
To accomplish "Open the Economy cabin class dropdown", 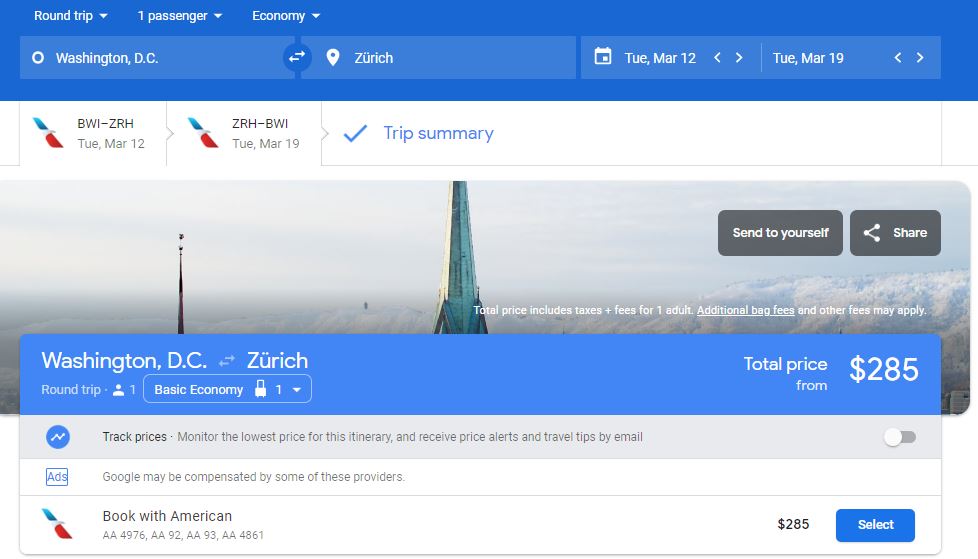I will pos(286,16).
